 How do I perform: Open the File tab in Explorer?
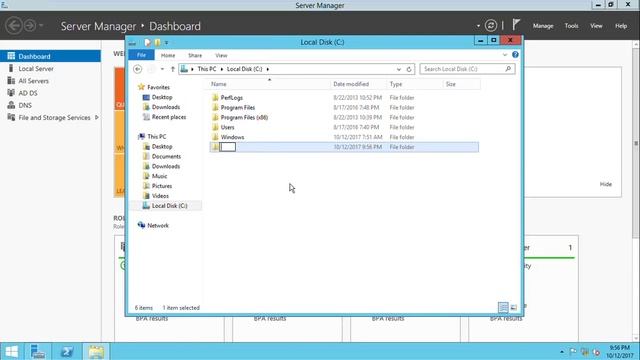(141, 55)
